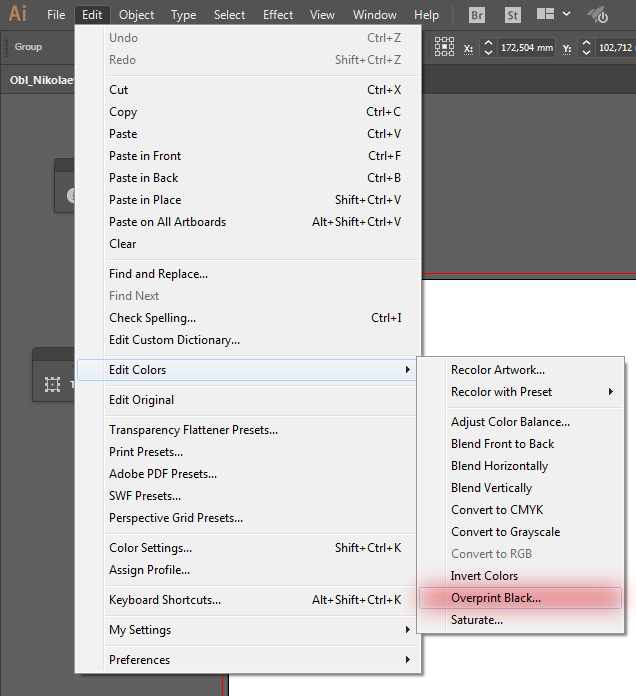
Task: Click the Adobe Illustrator Ai logo icon
Action: coord(18,14)
